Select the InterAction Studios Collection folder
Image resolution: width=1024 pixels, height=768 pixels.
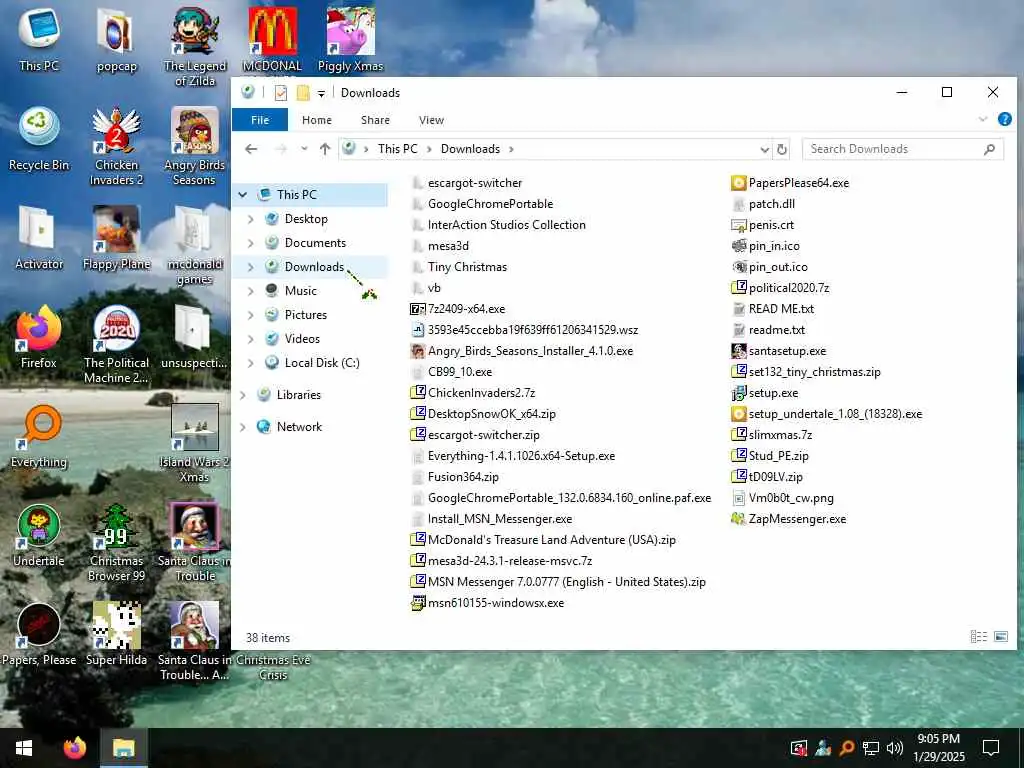pos(507,225)
